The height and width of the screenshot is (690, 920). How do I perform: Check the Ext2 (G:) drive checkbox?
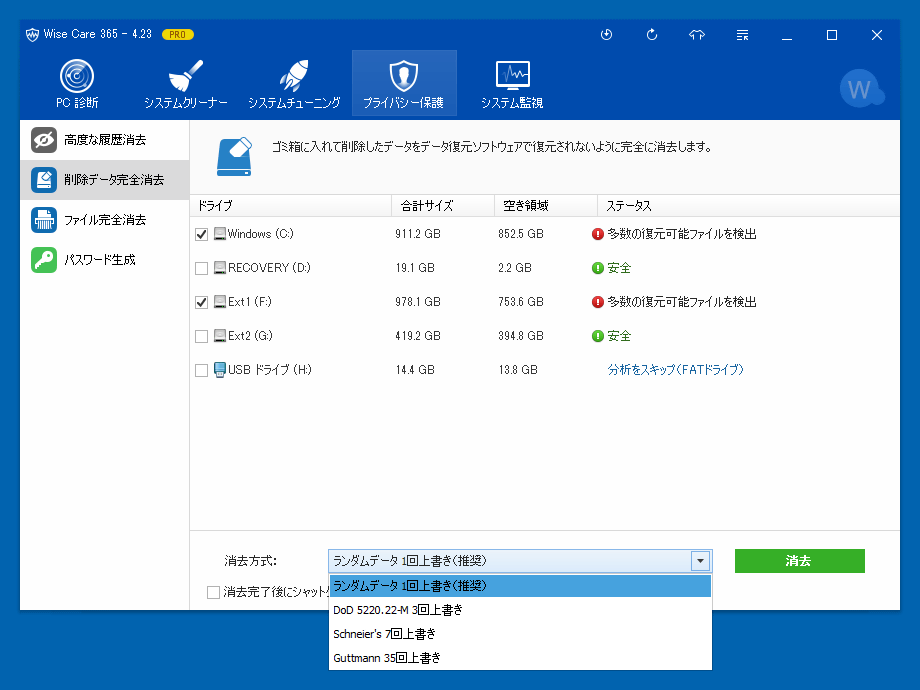coord(201,336)
